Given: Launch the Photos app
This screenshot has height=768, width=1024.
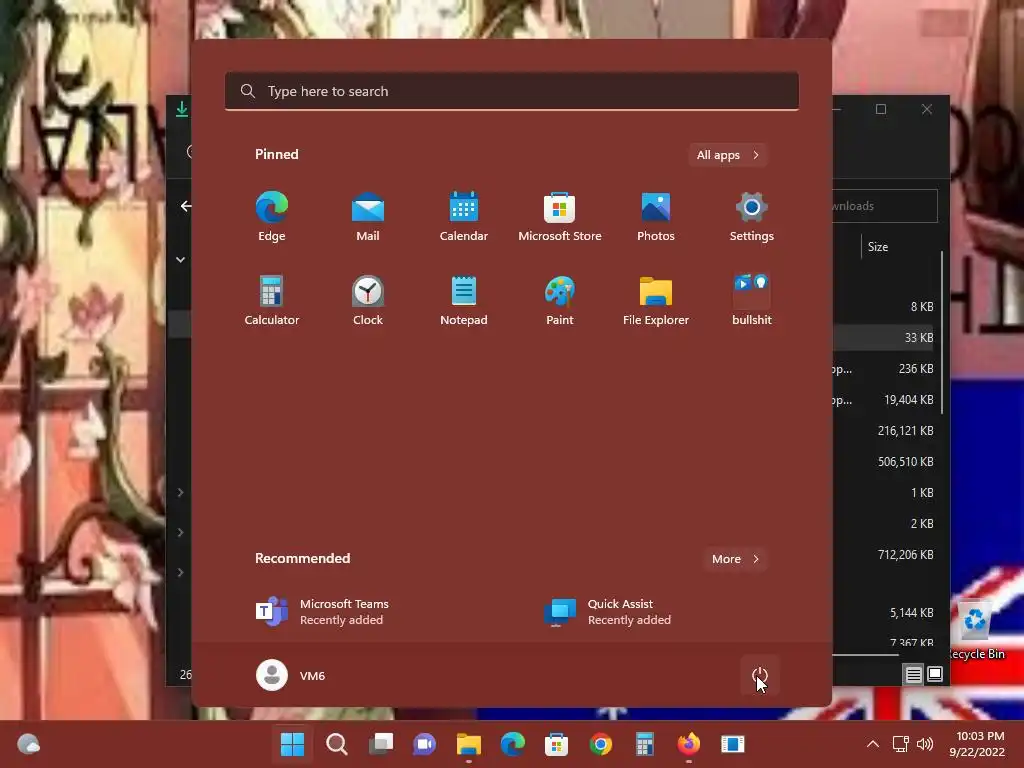Looking at the screenshot, I should [656, 216].
